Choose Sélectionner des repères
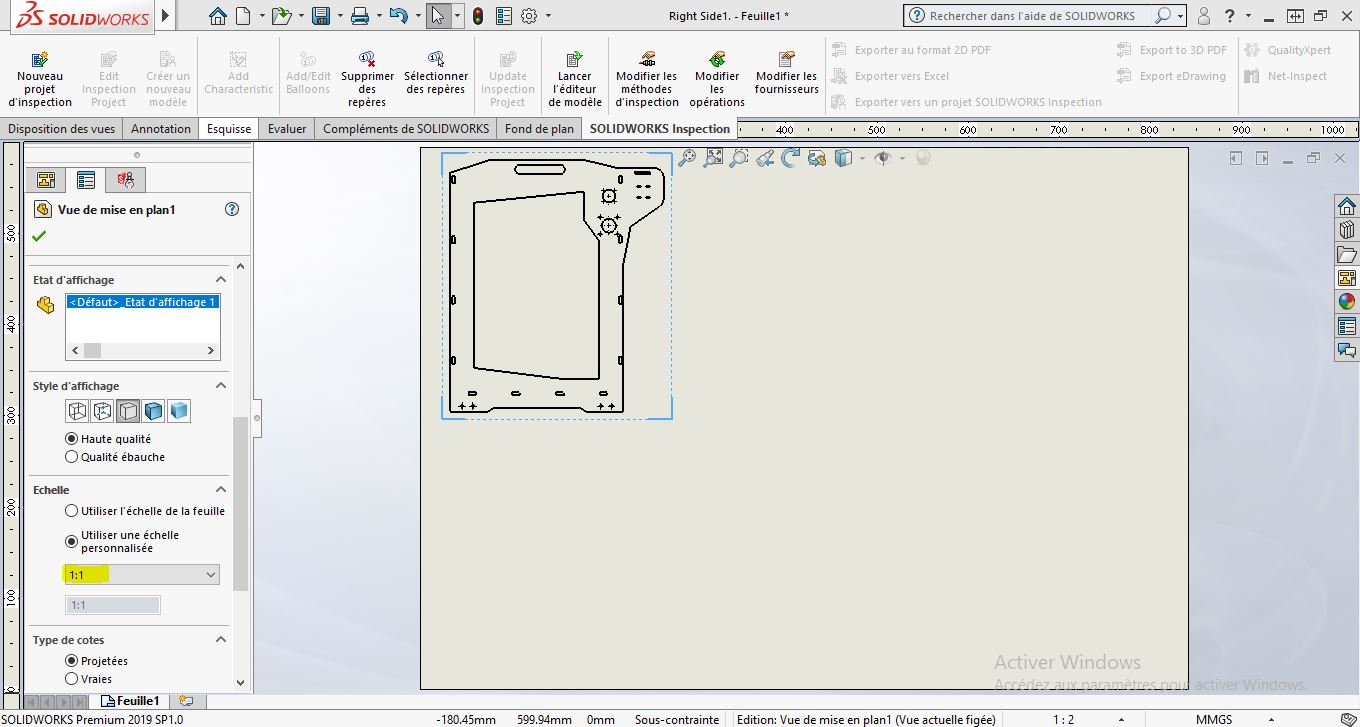 (436, 73)
